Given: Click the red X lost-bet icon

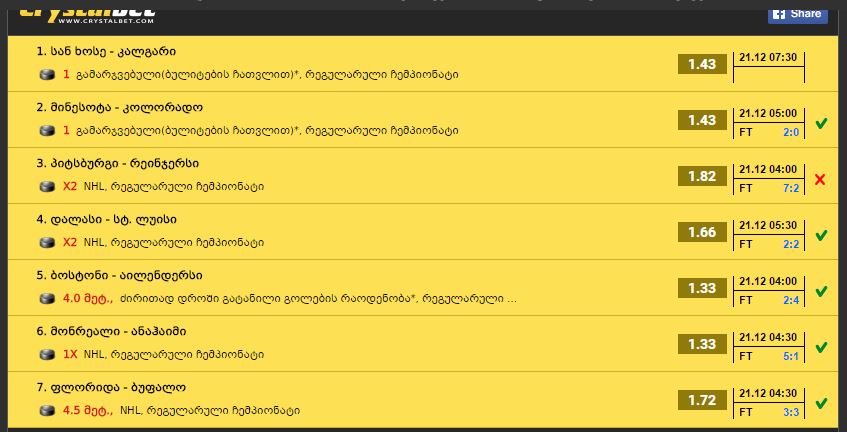Looking at the screenshot, I should coord(820,180).
